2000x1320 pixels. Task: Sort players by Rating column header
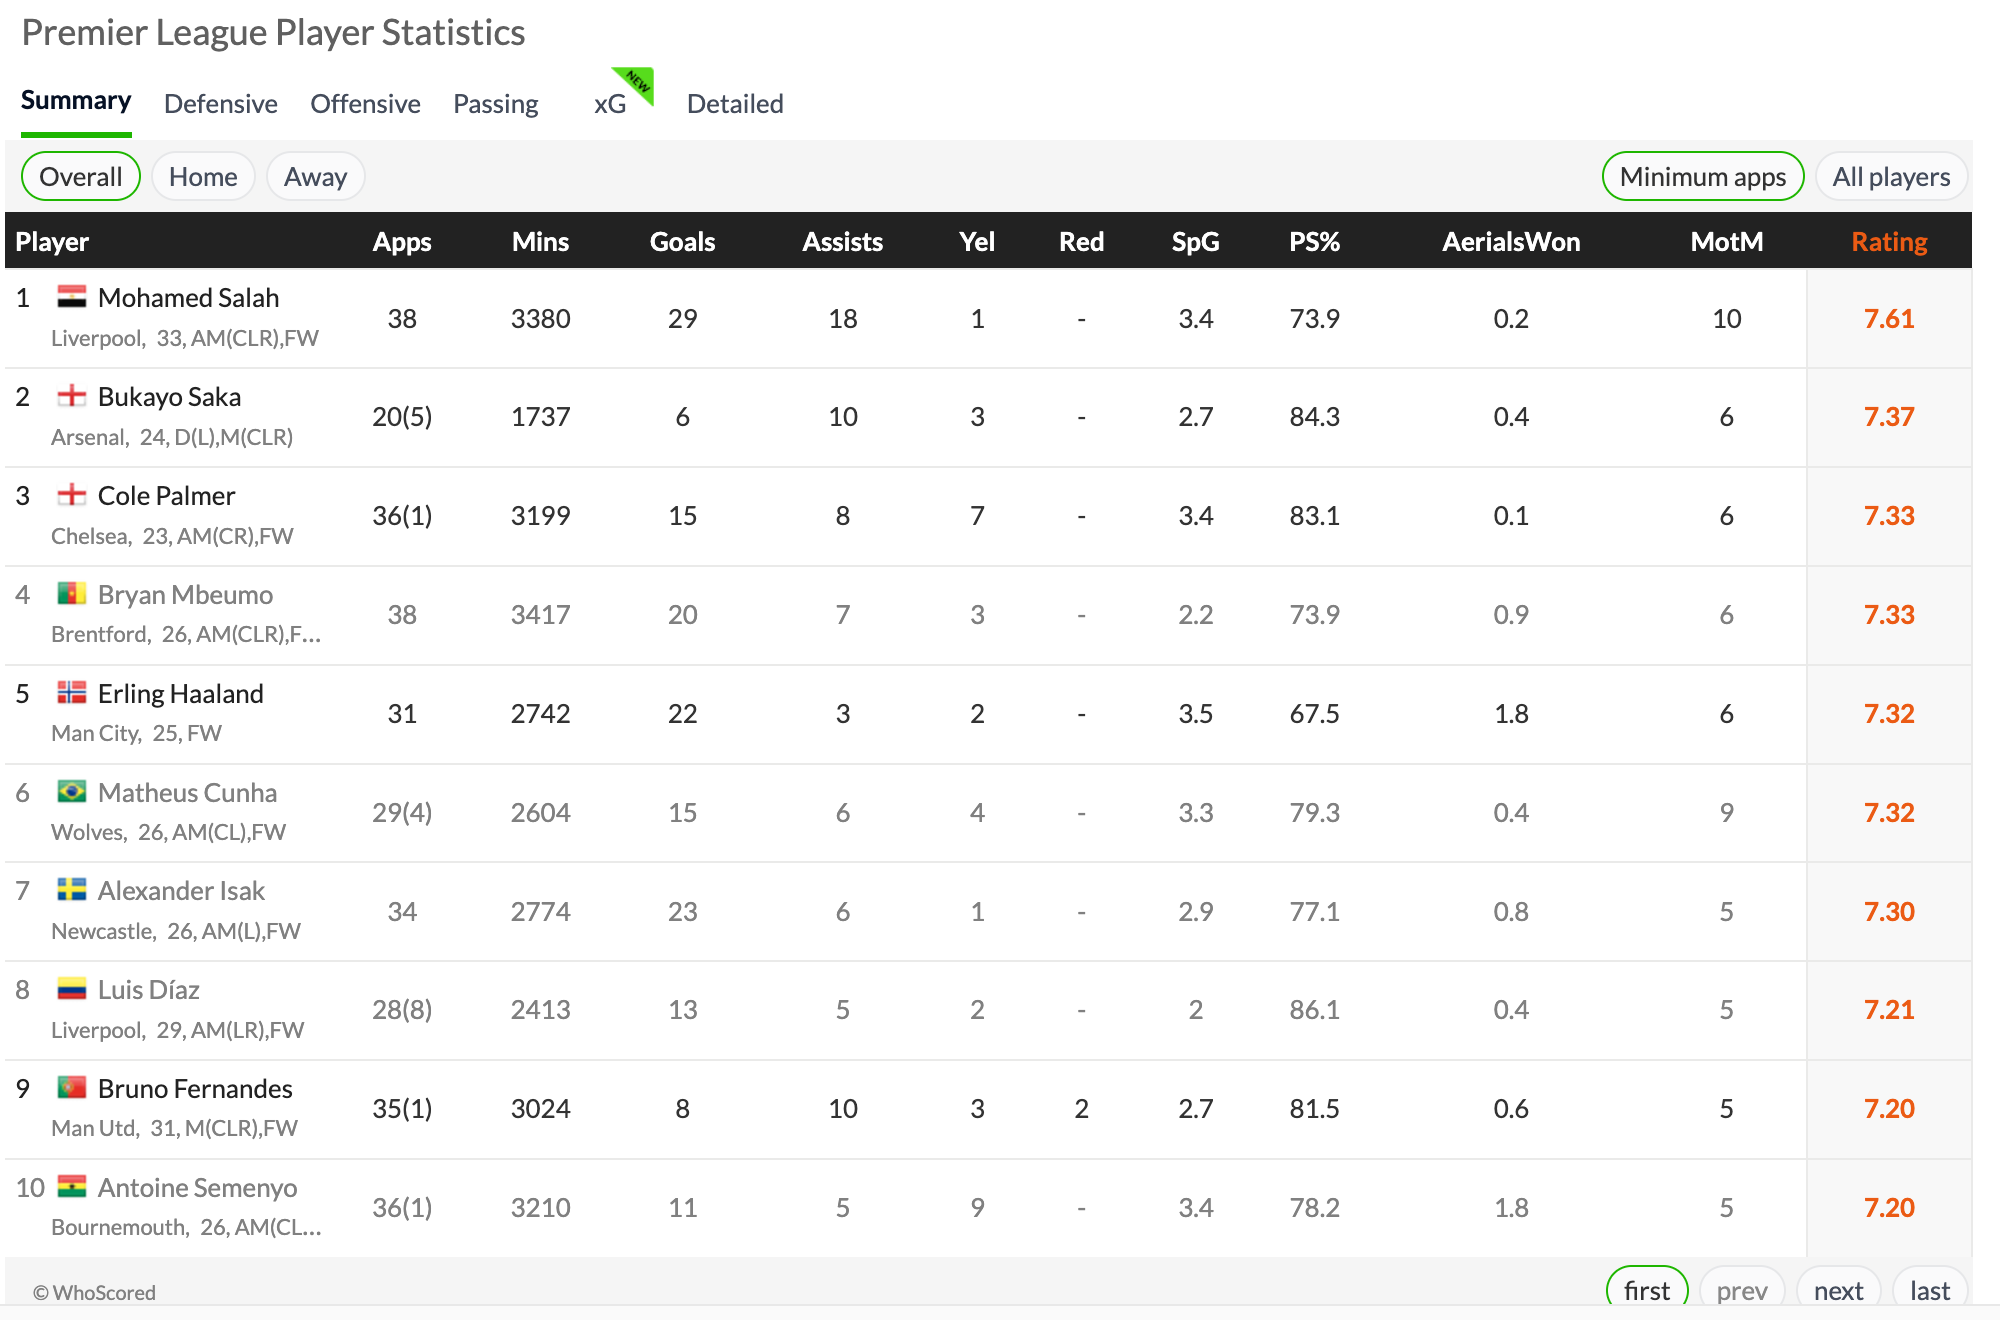coord(1888,242)
